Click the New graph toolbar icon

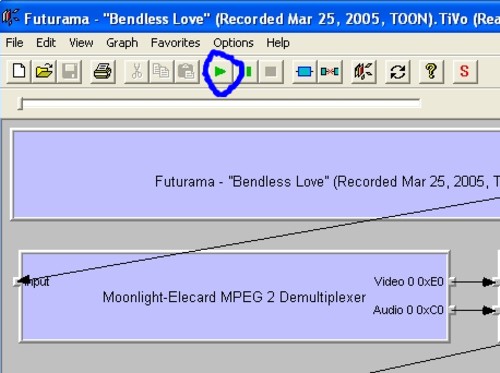[19, 71]
